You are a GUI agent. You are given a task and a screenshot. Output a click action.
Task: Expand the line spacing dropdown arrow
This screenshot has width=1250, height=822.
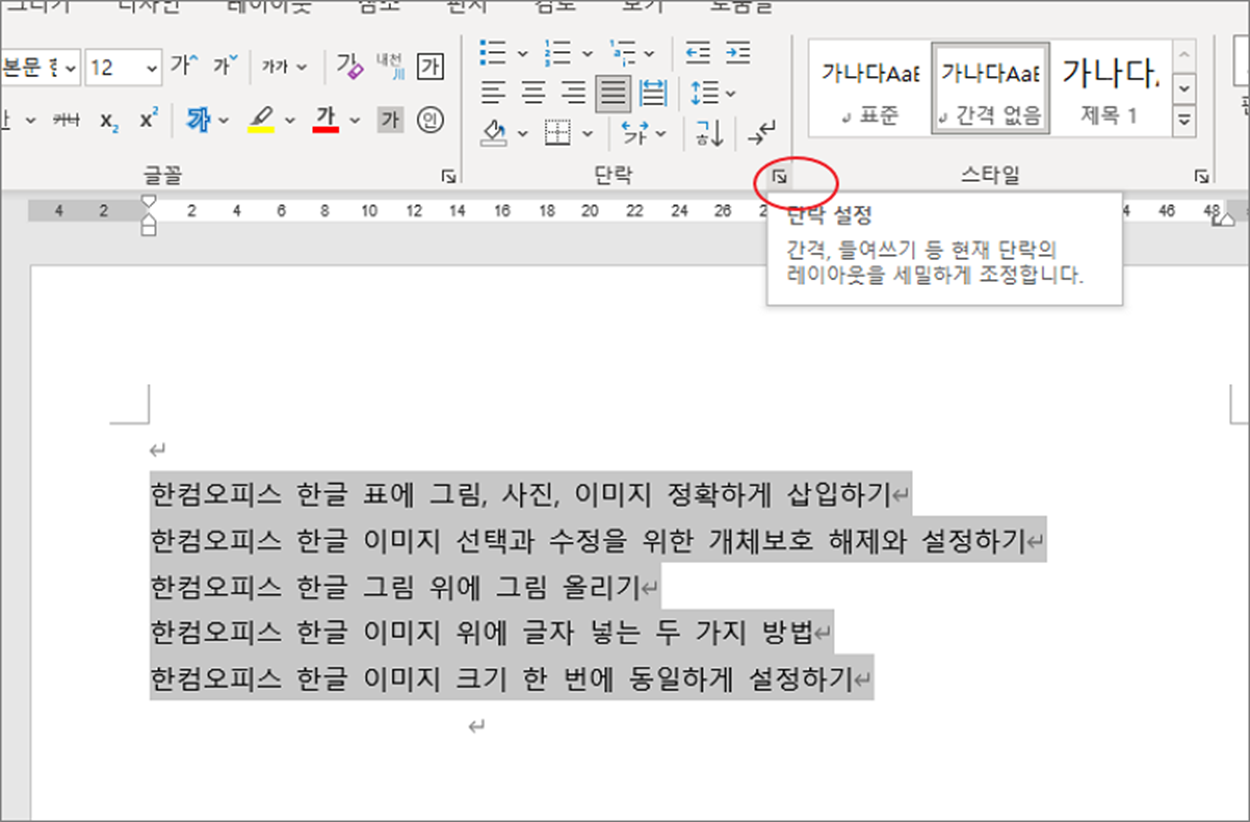coord(731,93)
